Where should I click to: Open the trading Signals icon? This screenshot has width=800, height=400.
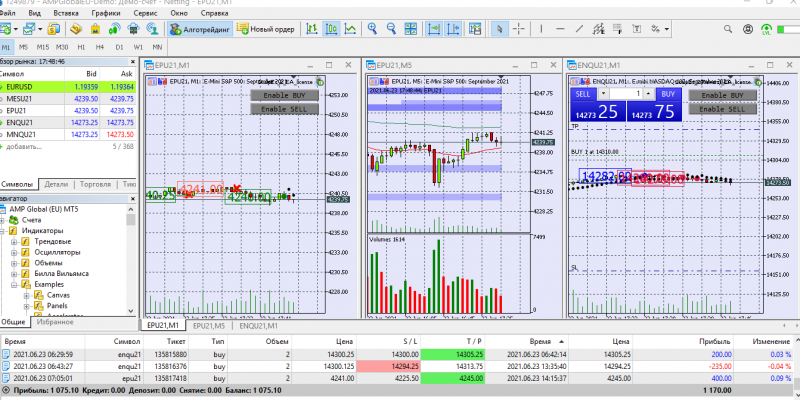[114, 29]
